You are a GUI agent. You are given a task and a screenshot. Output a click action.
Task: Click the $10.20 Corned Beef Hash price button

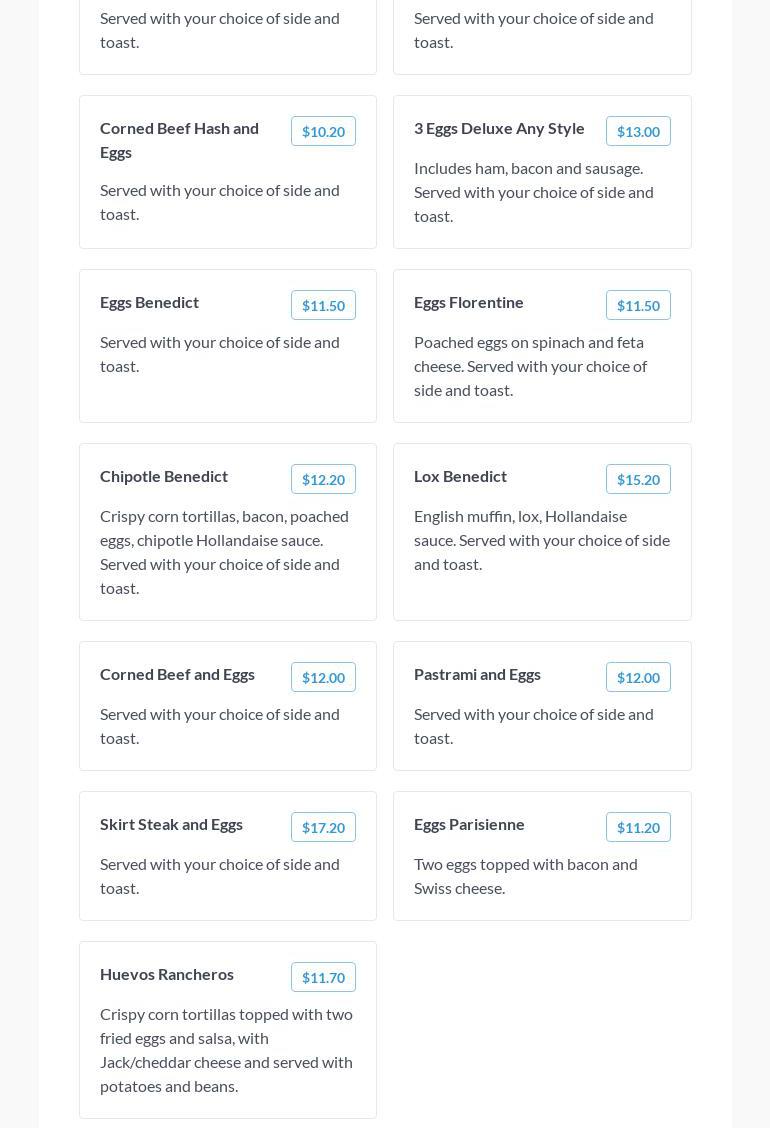tap(323, 131)
